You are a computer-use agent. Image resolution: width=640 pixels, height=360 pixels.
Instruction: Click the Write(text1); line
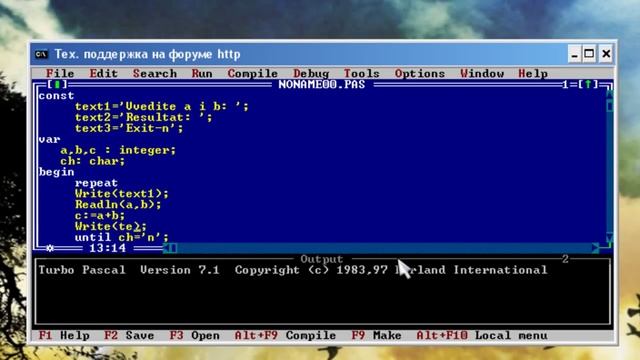click(122, 193)
